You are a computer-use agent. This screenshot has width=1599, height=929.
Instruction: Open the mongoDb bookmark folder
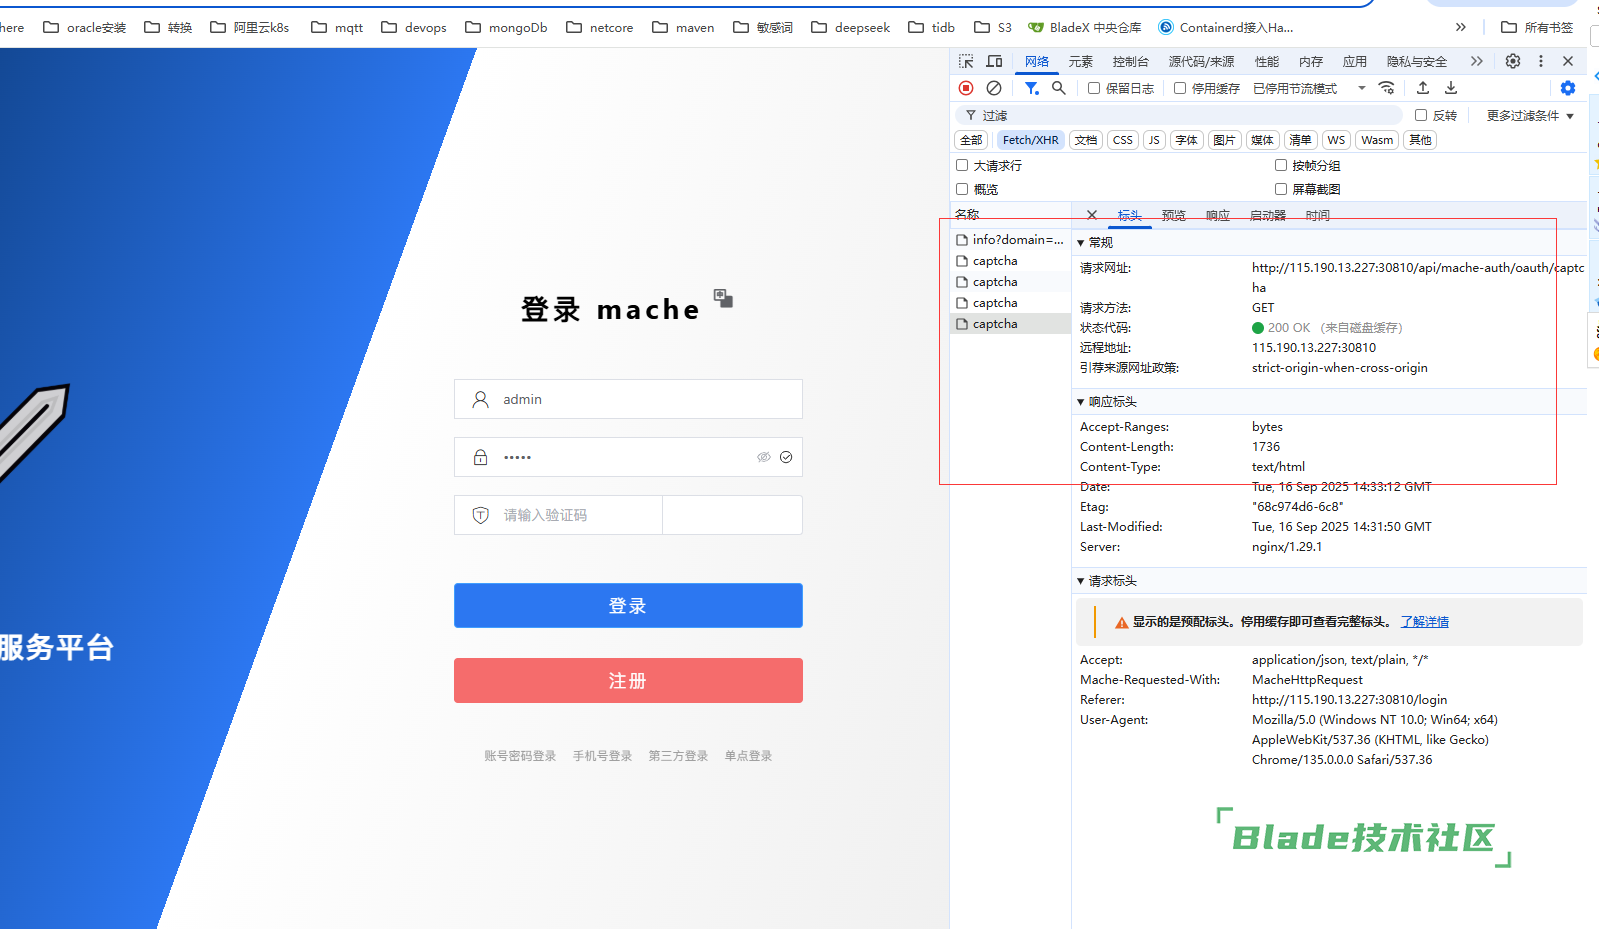coord(507,27)
